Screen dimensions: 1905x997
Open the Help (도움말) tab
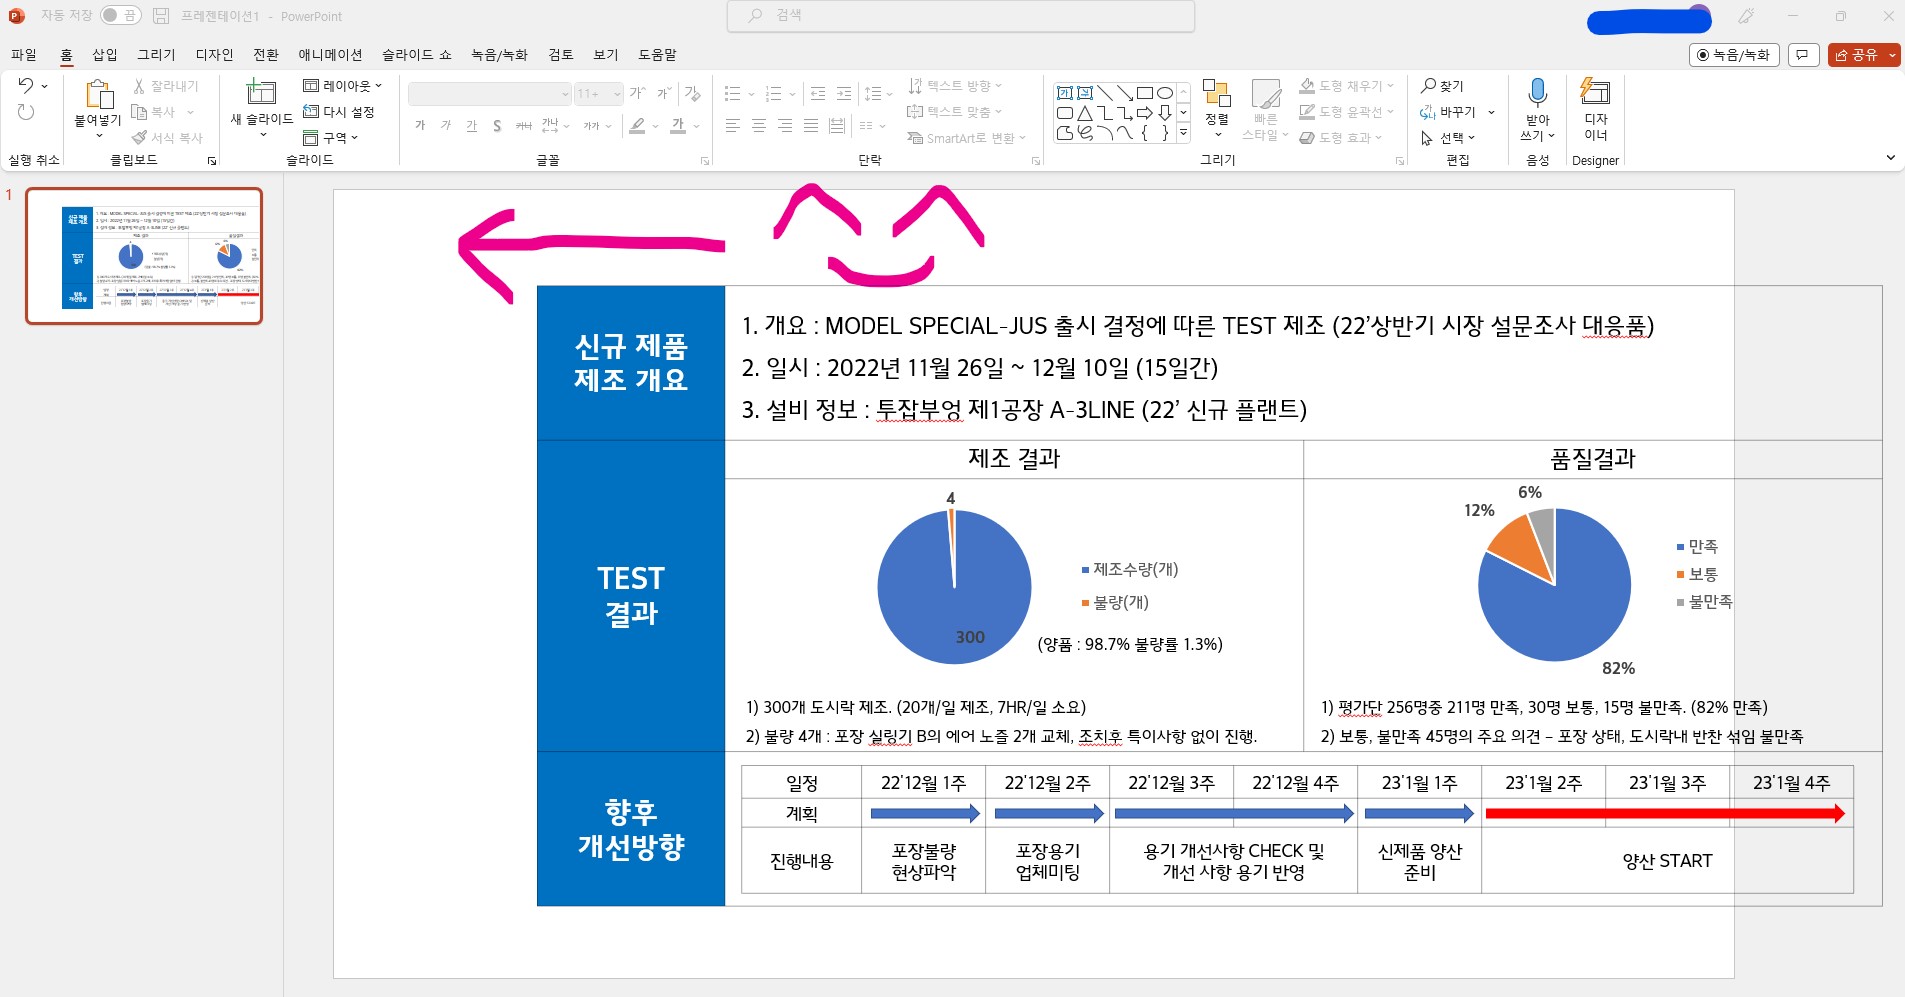pos(657,55)
